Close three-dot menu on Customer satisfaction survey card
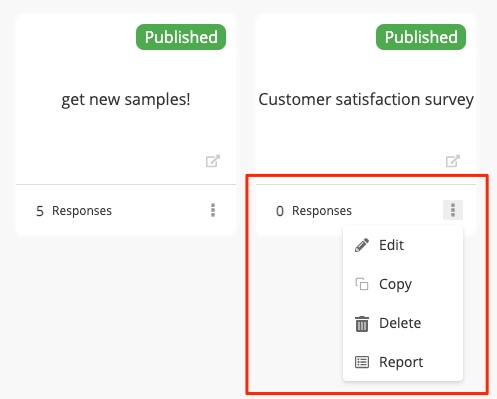497x399 pixels. coord(453,210)
